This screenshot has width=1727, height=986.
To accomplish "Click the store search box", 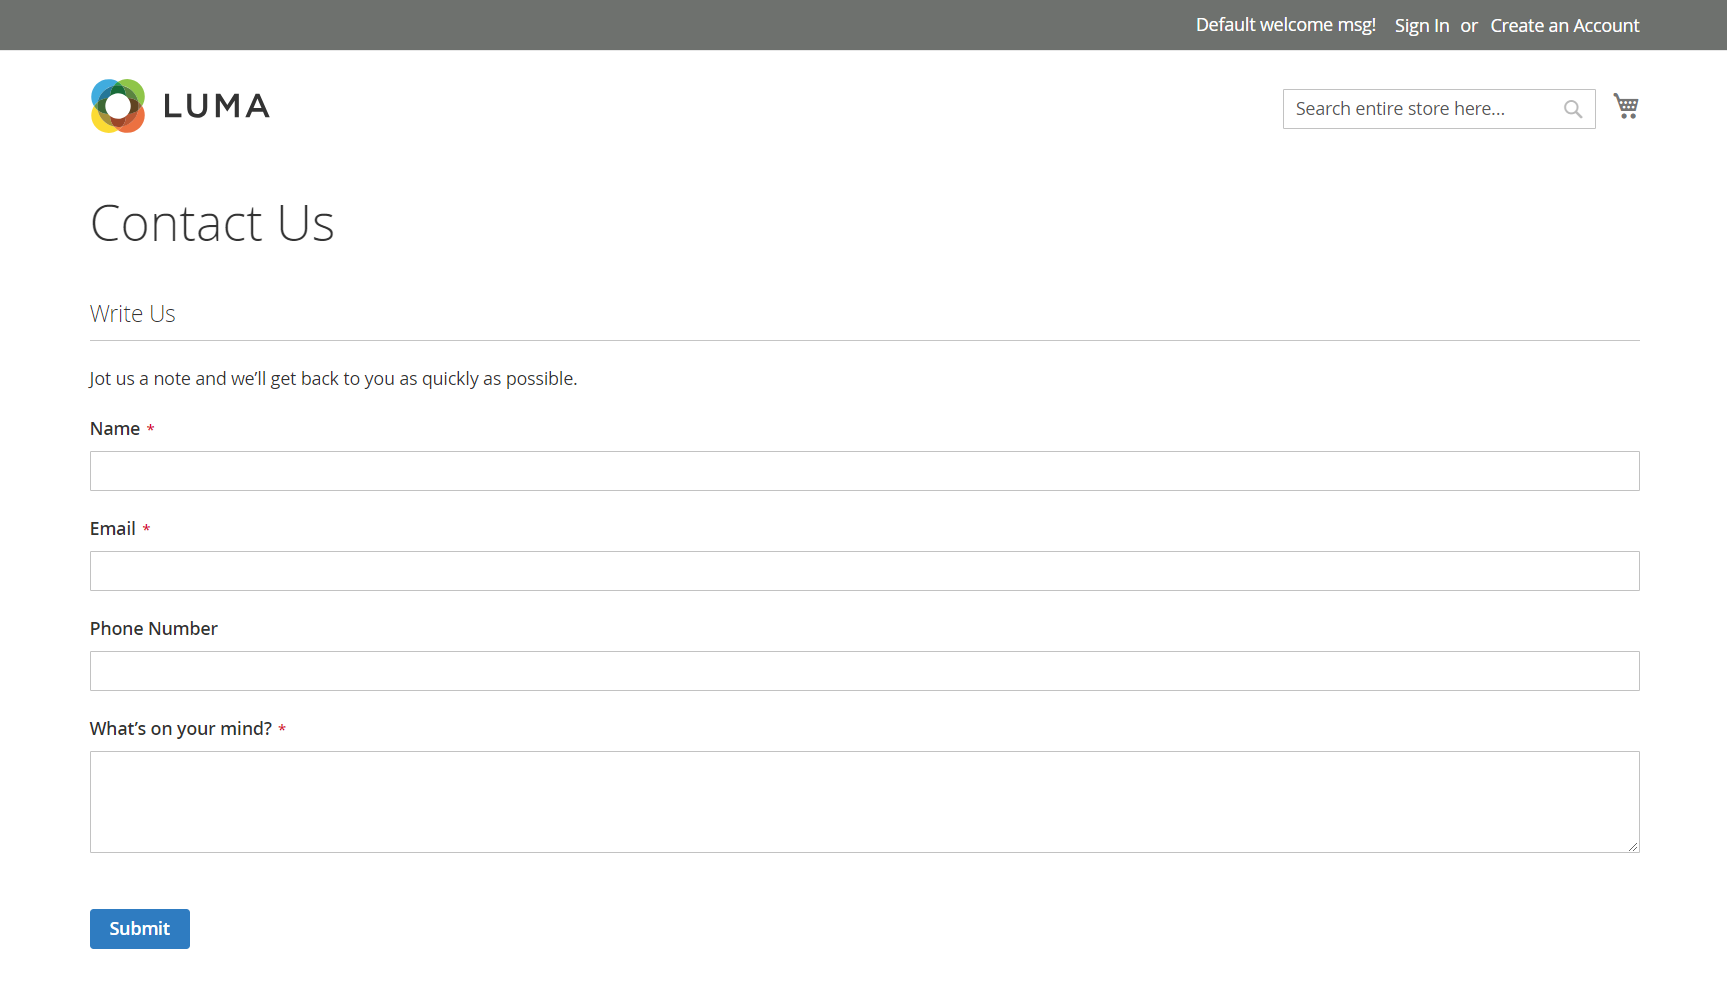I will [1438, 109].
